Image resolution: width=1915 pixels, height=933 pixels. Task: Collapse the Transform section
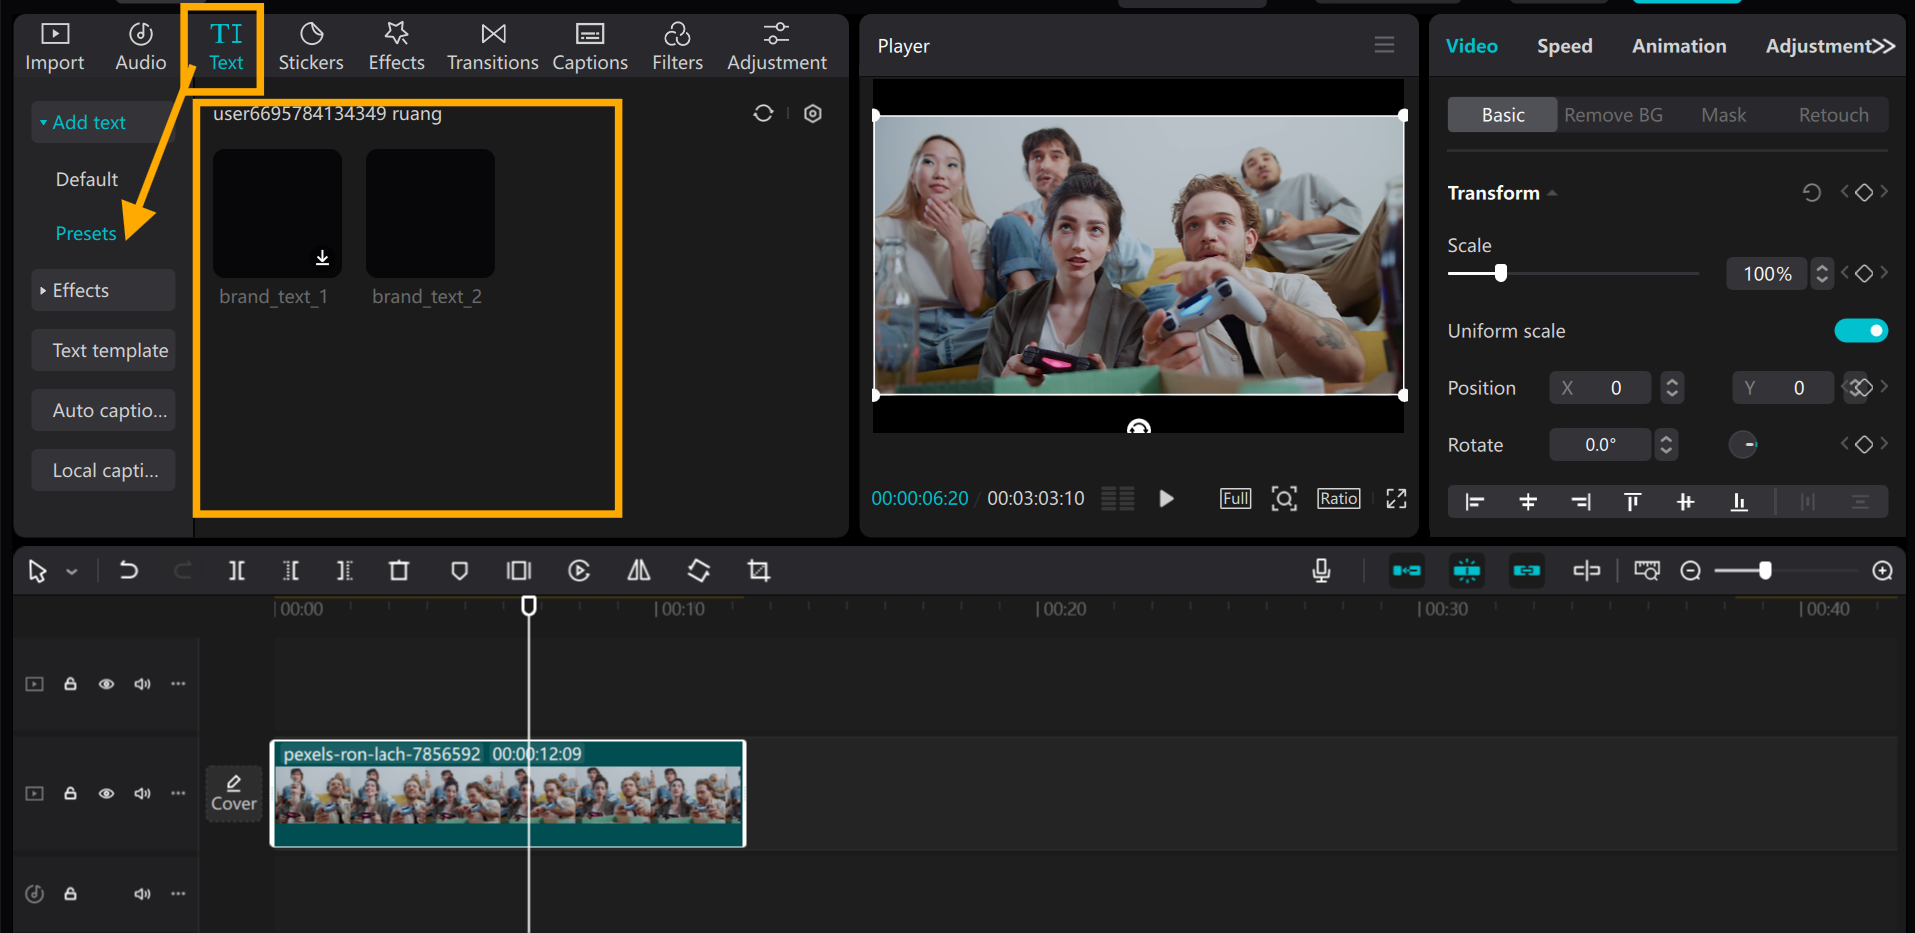(x=1552, y=192)
